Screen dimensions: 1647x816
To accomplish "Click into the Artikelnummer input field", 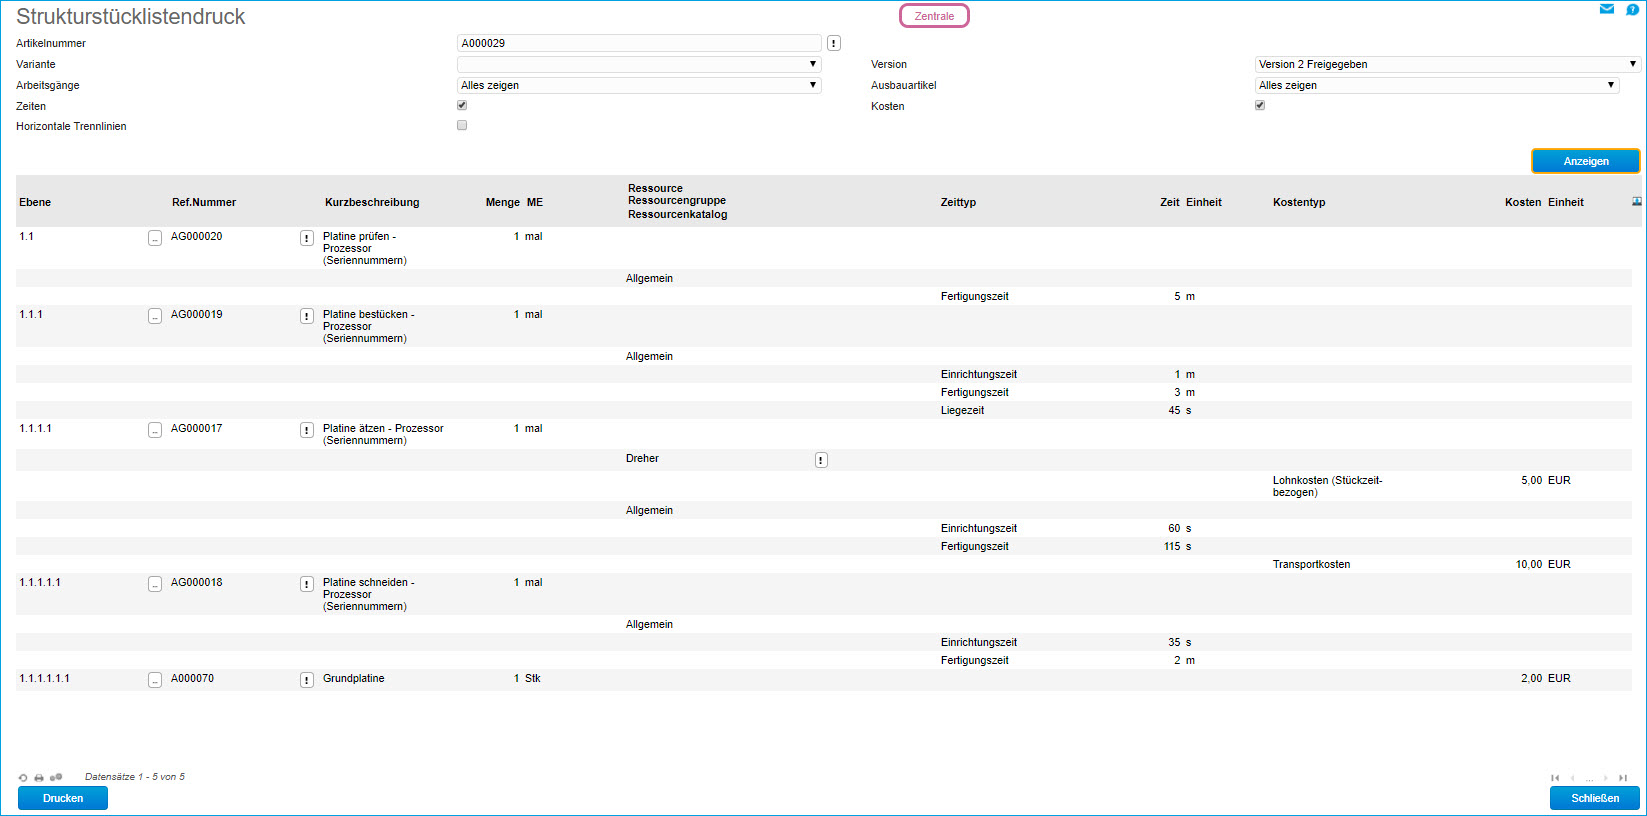I will tap(639, 43).
